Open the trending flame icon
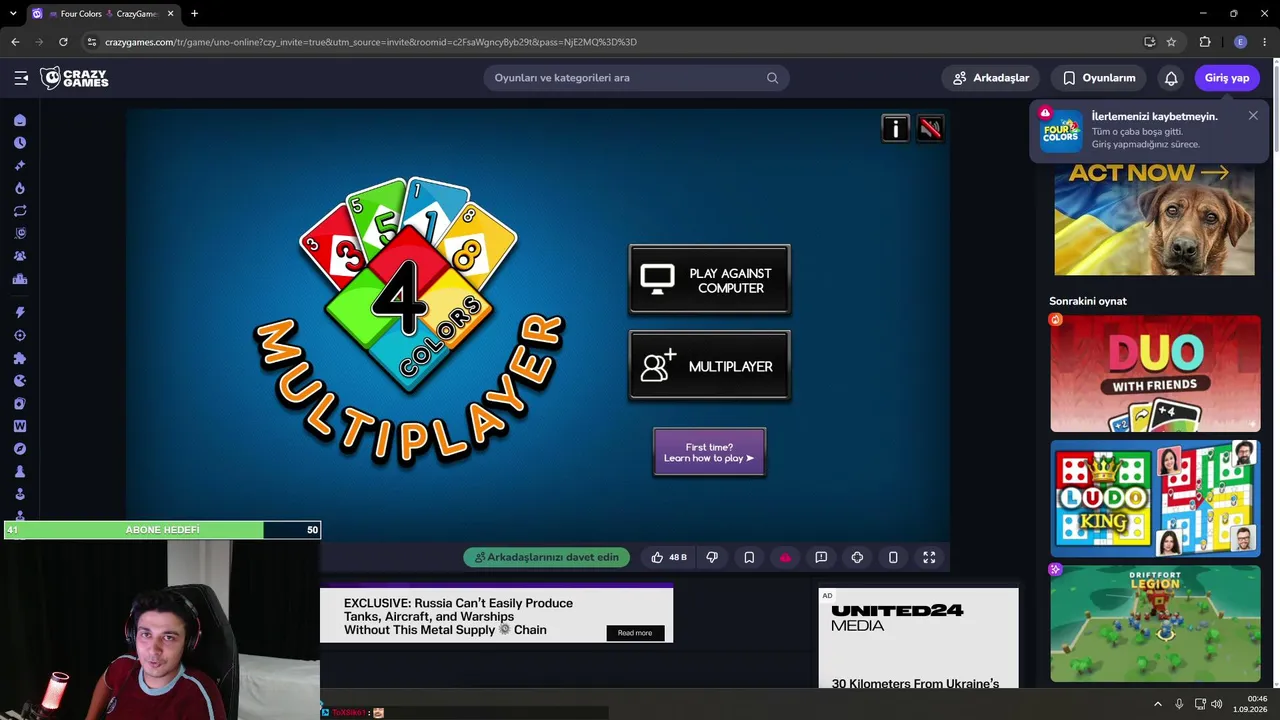The height and width of the screenshot is (720, 1280). coord(20,188)
